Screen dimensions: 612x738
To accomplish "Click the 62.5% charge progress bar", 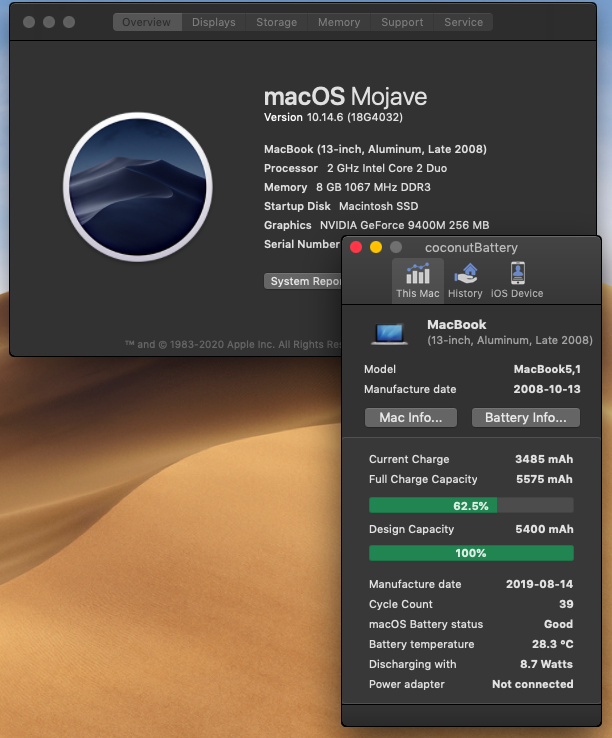I will 471,505.
